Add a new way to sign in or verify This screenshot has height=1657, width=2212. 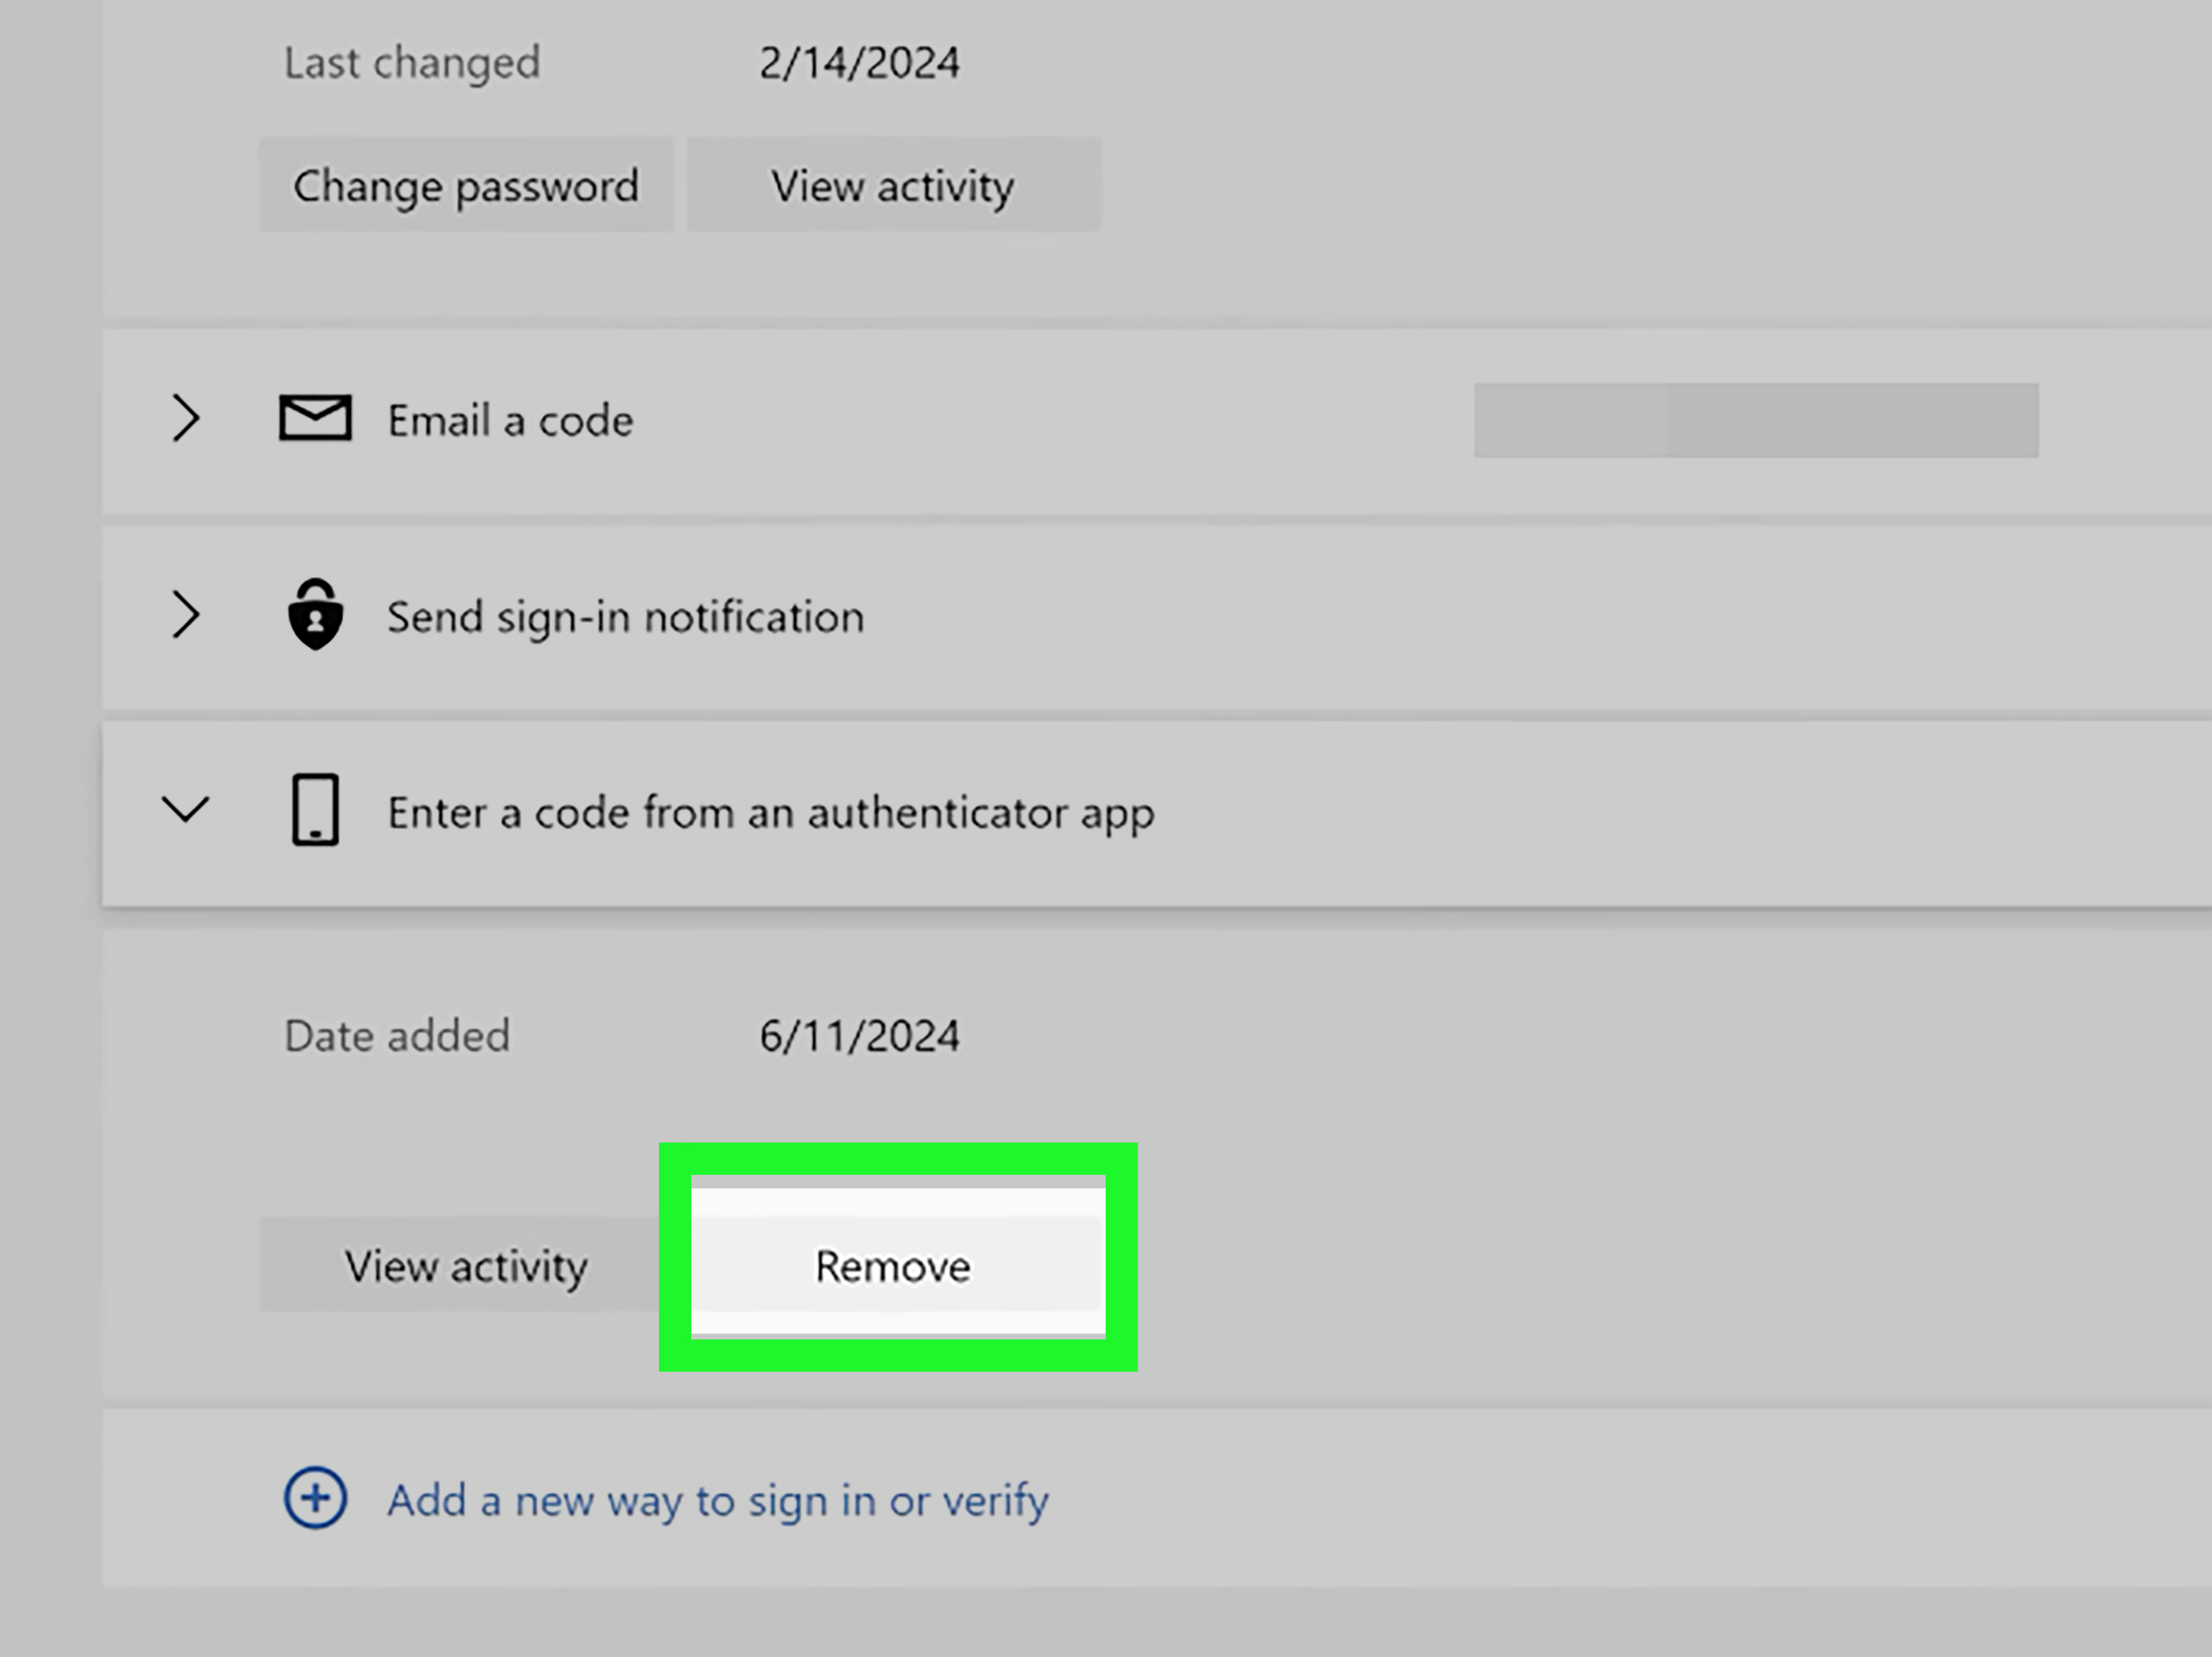point(717,1500)
